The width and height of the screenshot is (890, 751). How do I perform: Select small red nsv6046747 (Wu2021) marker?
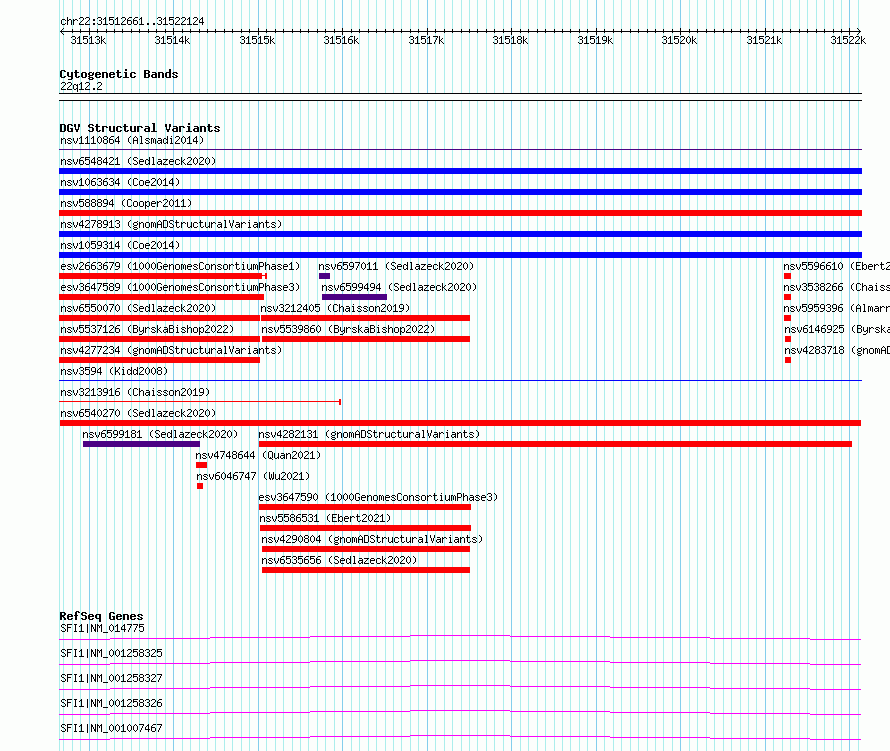click(x=200, y=486)
